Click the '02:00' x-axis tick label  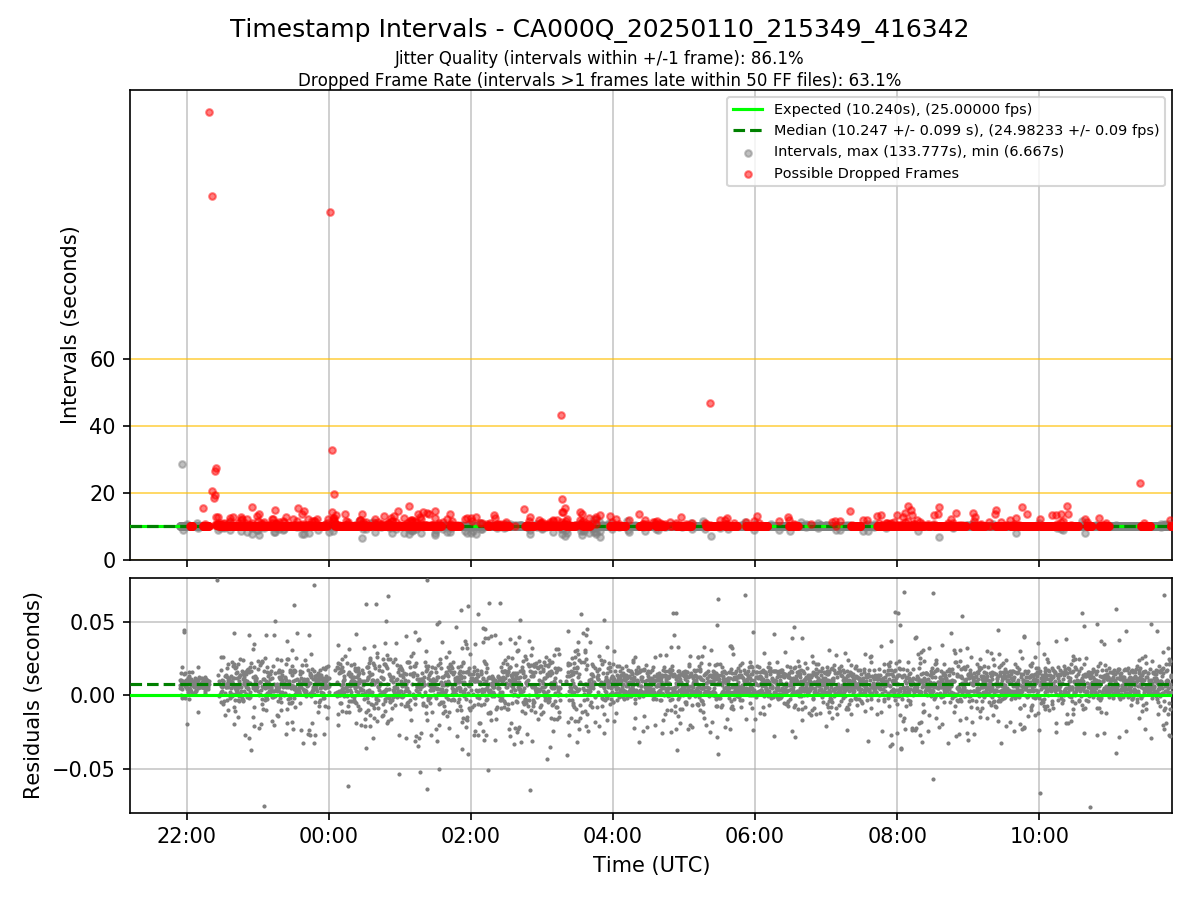tap(471, 833)
